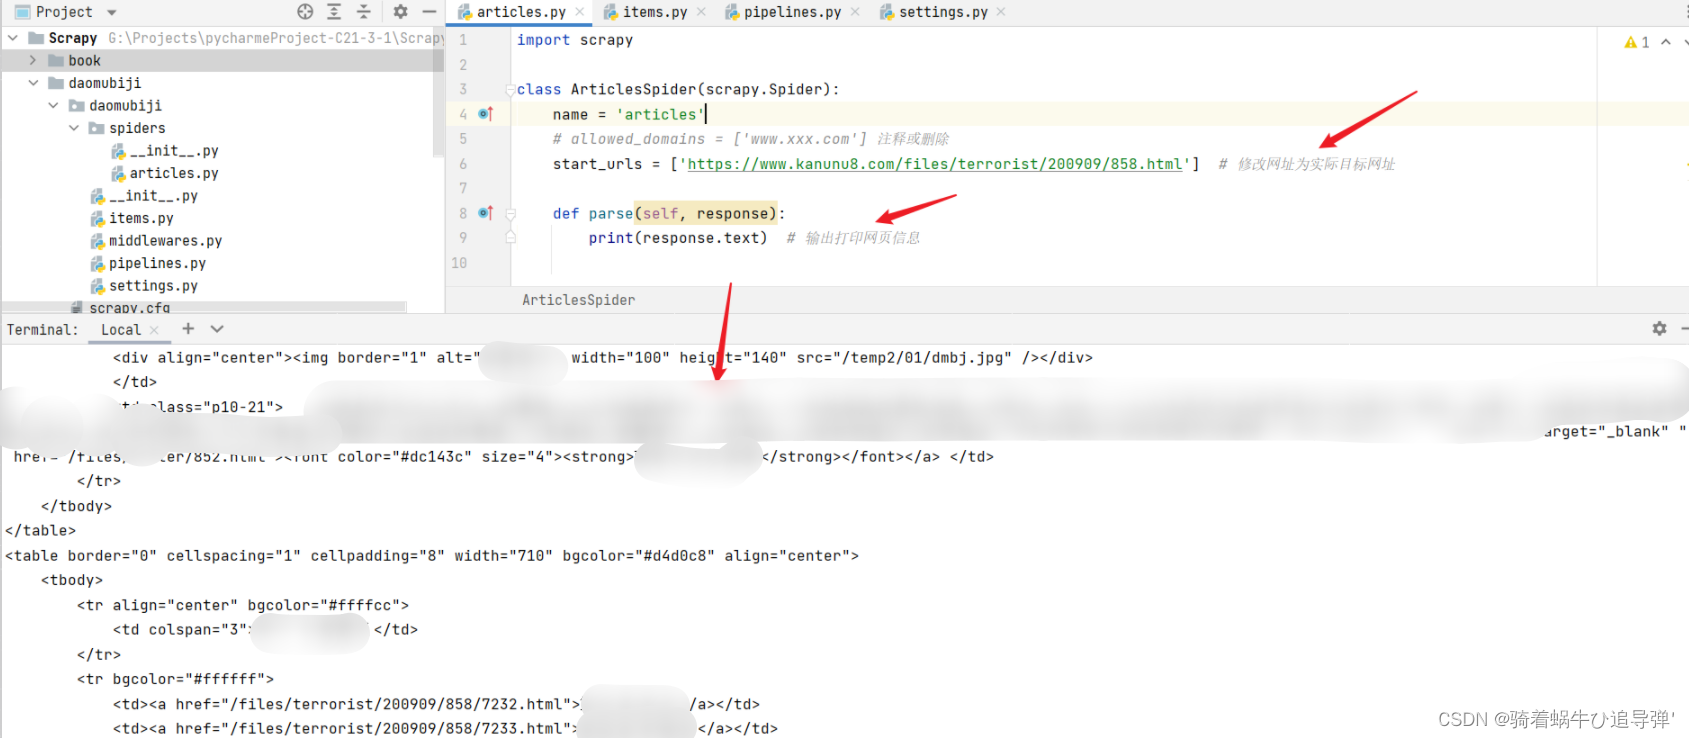The height and width of the screenshot is (738, 1689).
Task: Open Terminal panel settings gear
Action: pos(1659,329)
